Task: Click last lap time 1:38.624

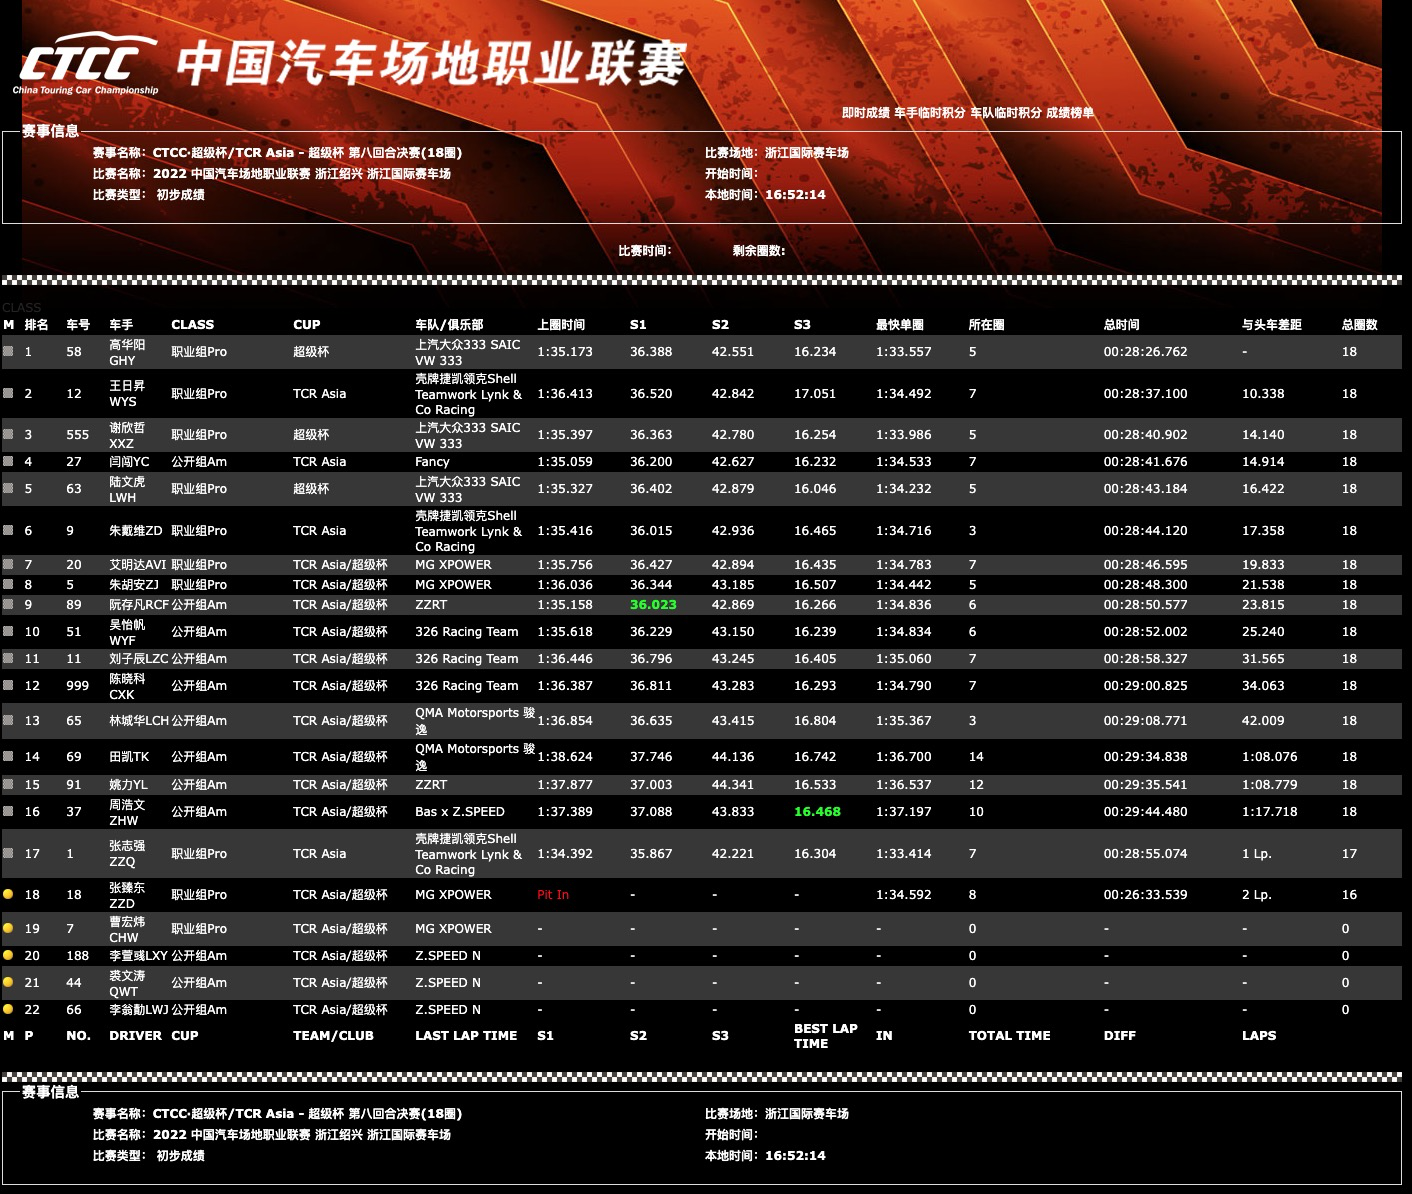Action: point(565,757)
